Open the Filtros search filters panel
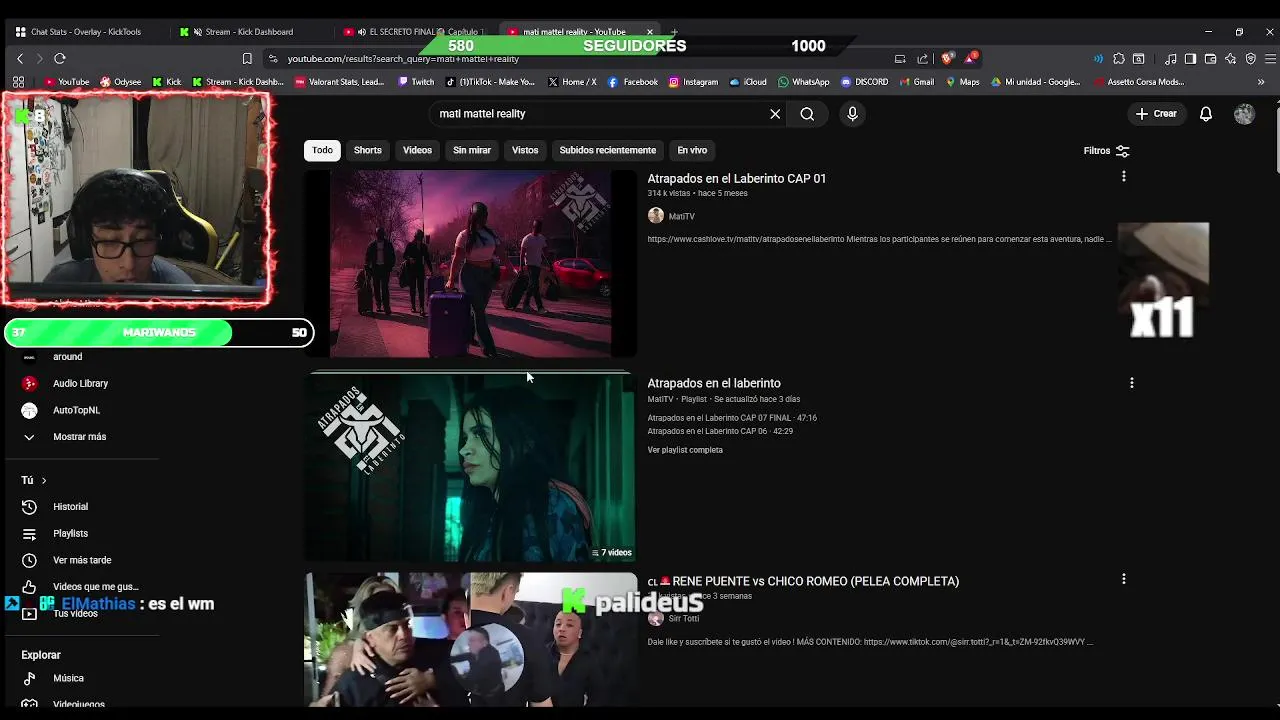The width and height of the screenshot is (1280, 720). [1107, 151]
